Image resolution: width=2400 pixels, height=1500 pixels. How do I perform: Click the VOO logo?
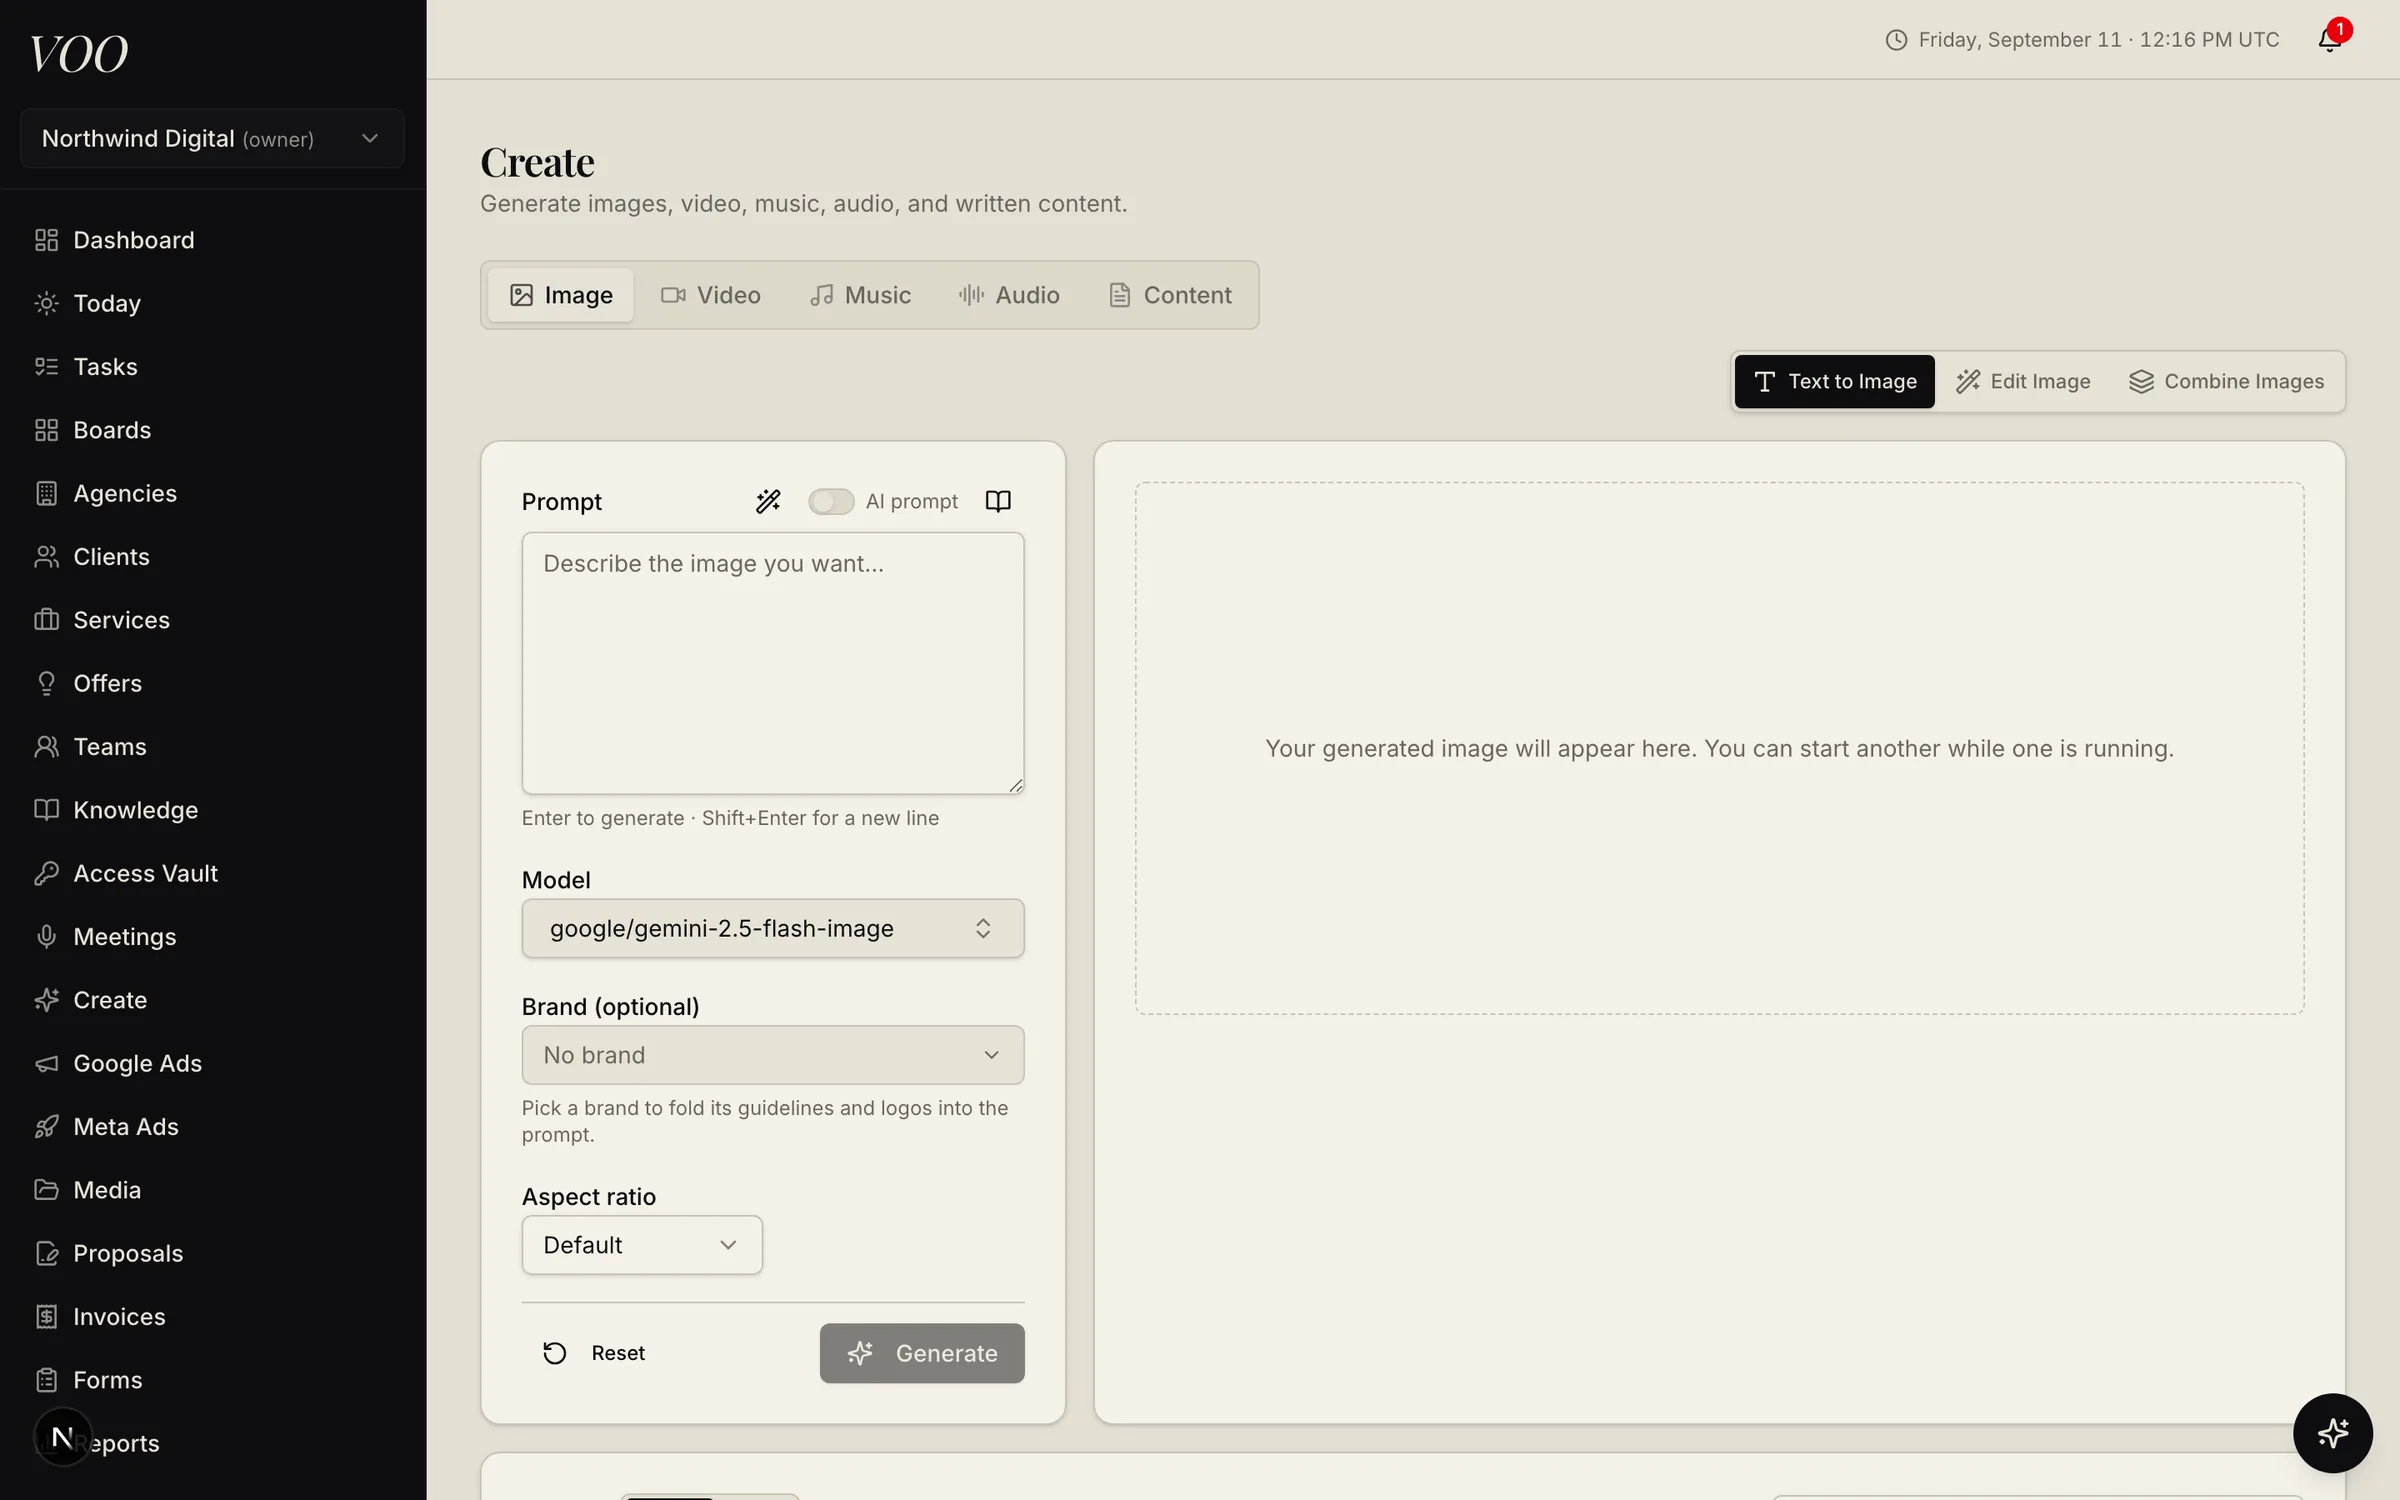(79, 53)
